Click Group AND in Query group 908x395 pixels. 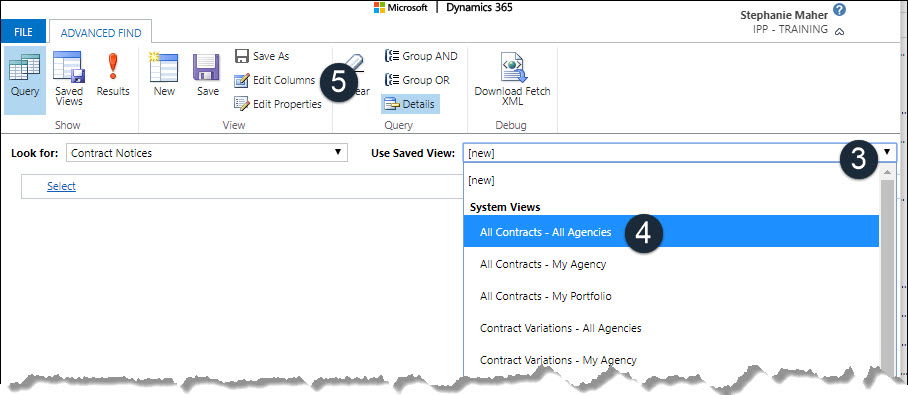(421, 56)
